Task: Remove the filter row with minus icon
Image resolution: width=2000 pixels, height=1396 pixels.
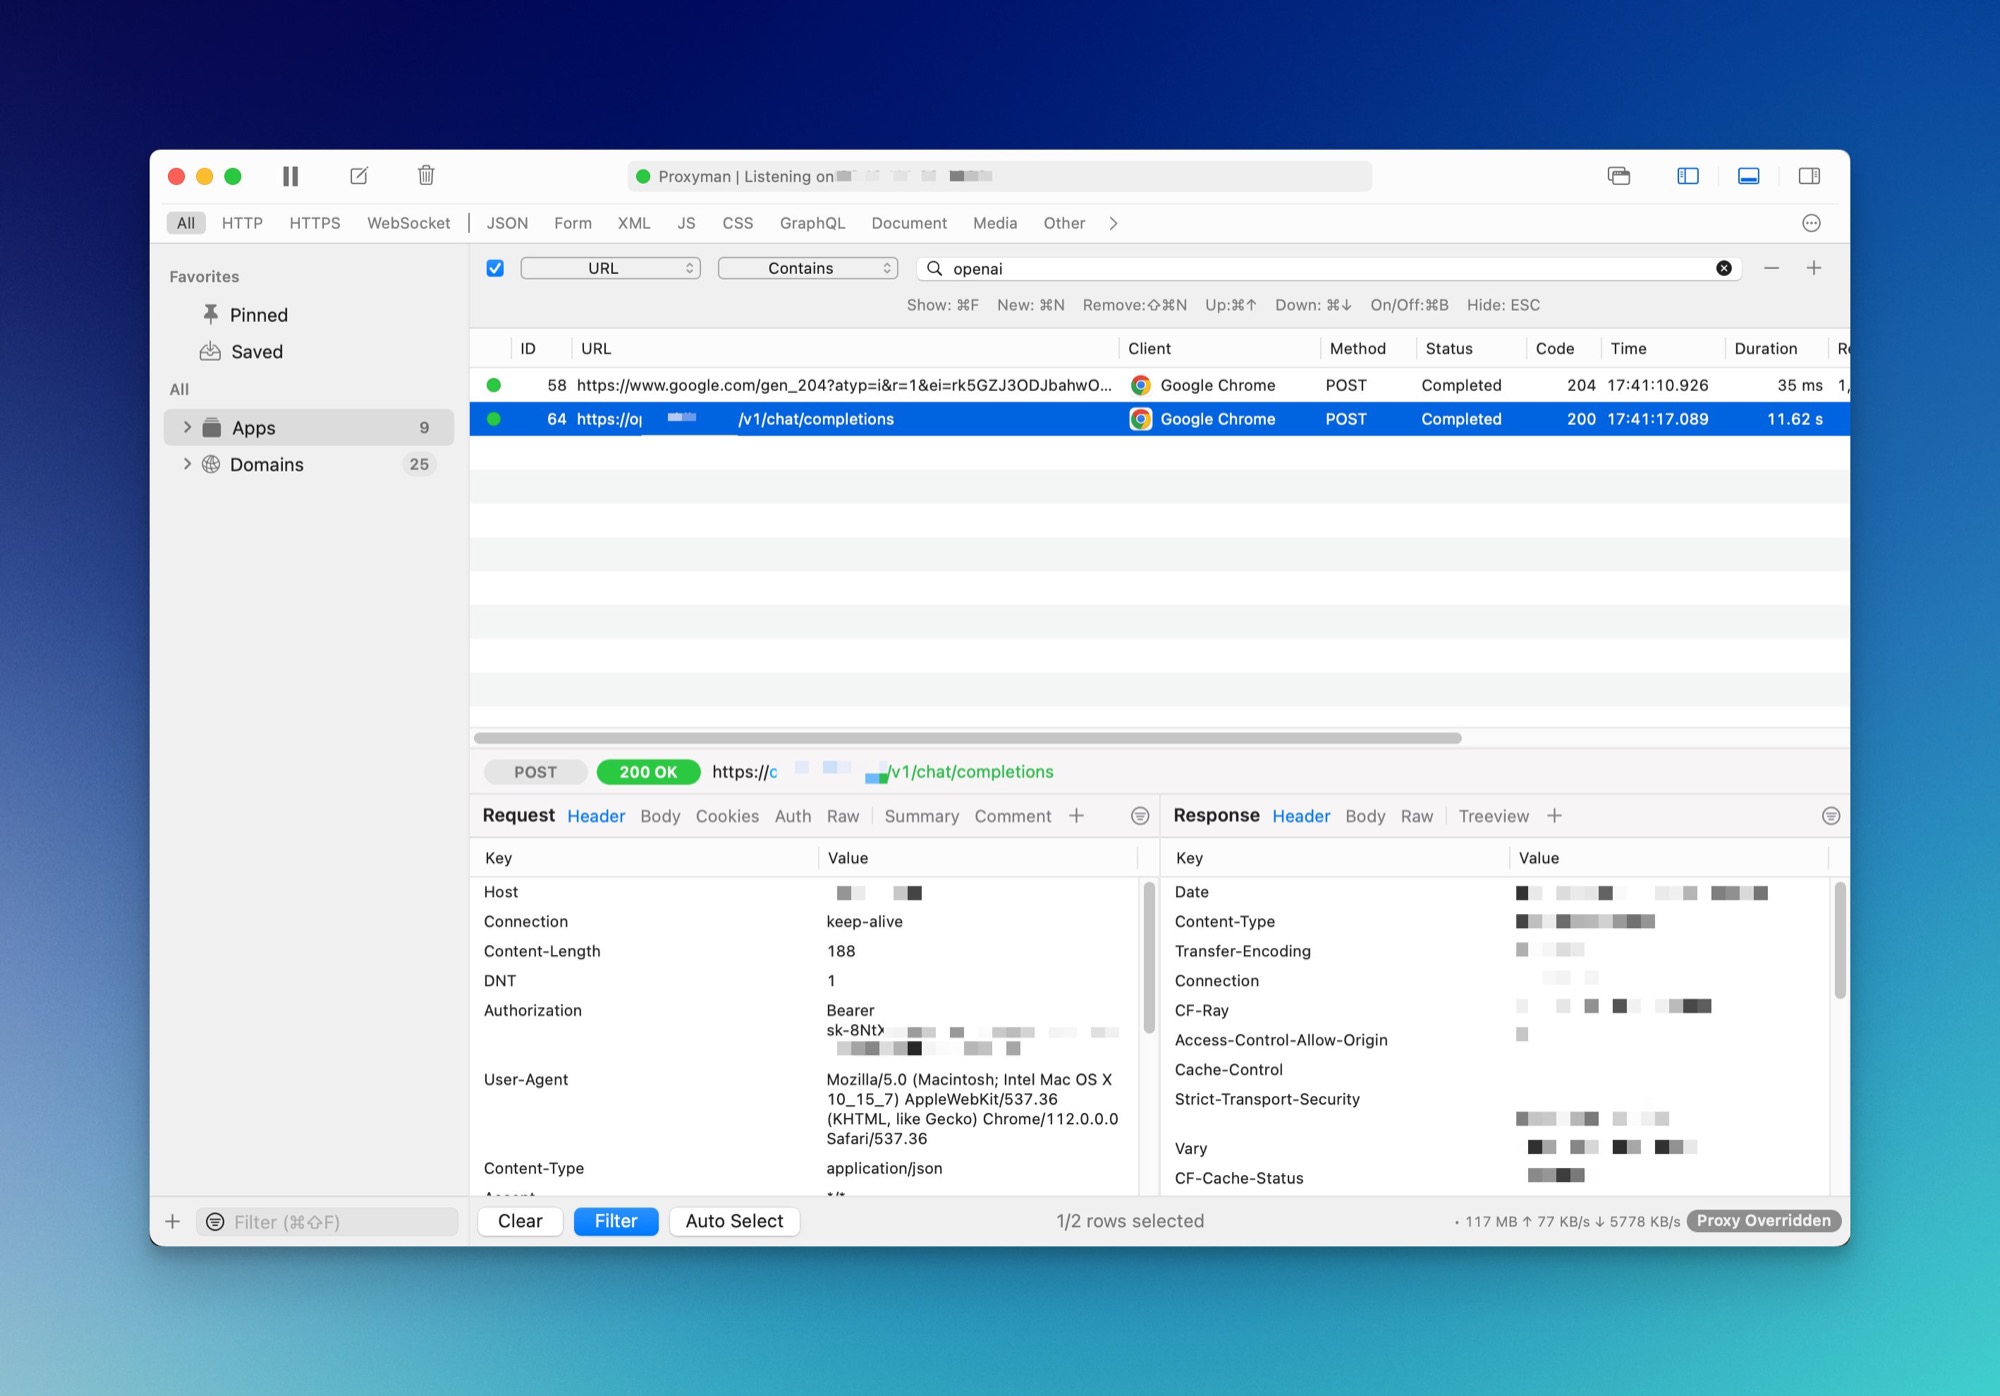Action: (x=1771, y=268)
